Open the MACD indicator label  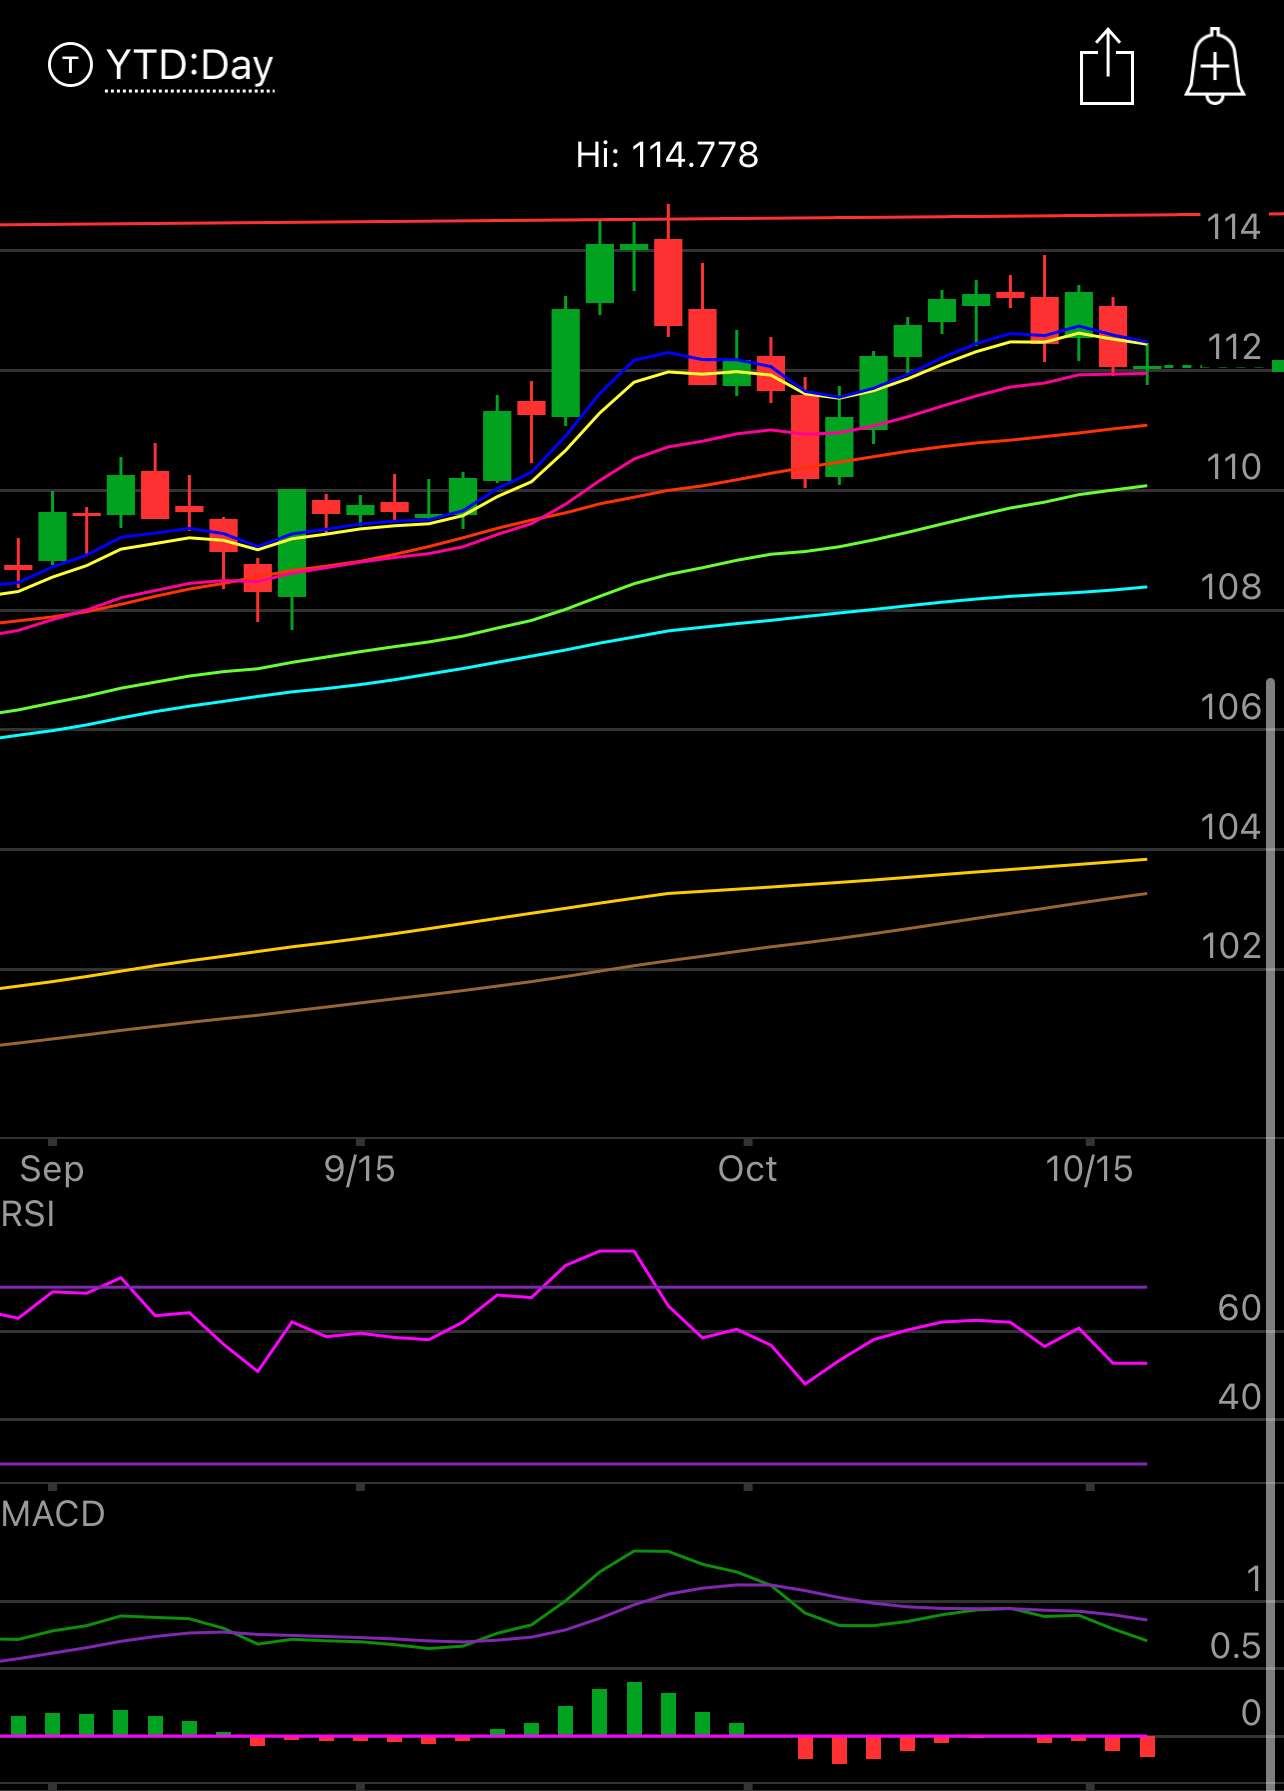53,1514
